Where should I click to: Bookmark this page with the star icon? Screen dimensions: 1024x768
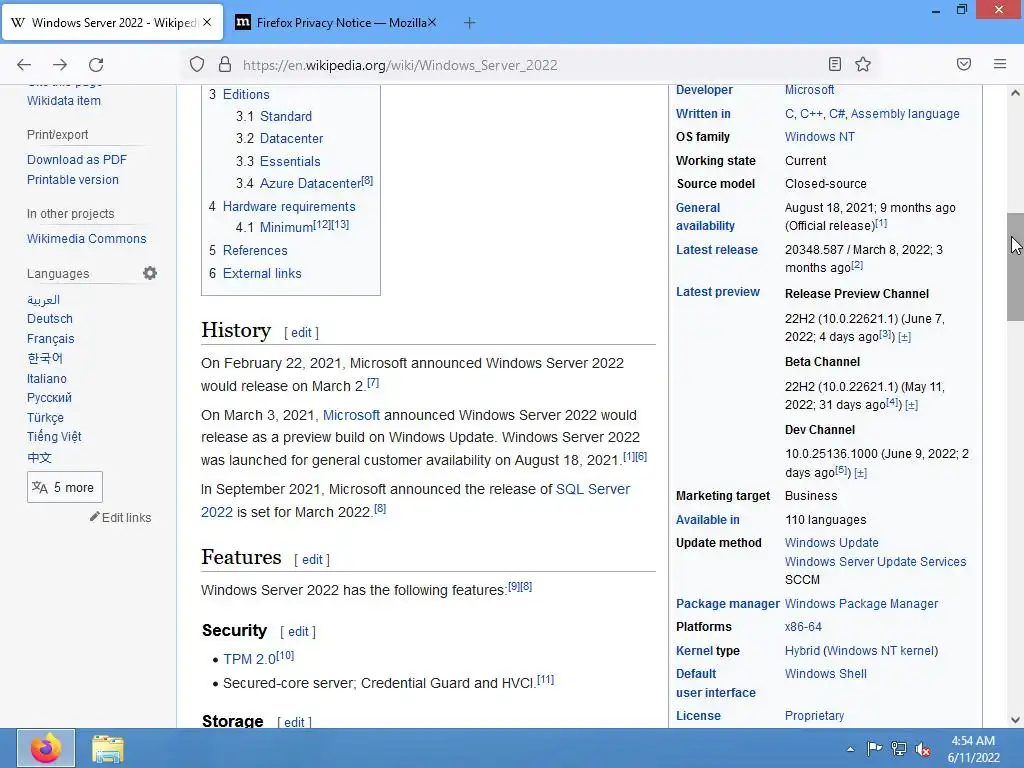coord(863,64)
